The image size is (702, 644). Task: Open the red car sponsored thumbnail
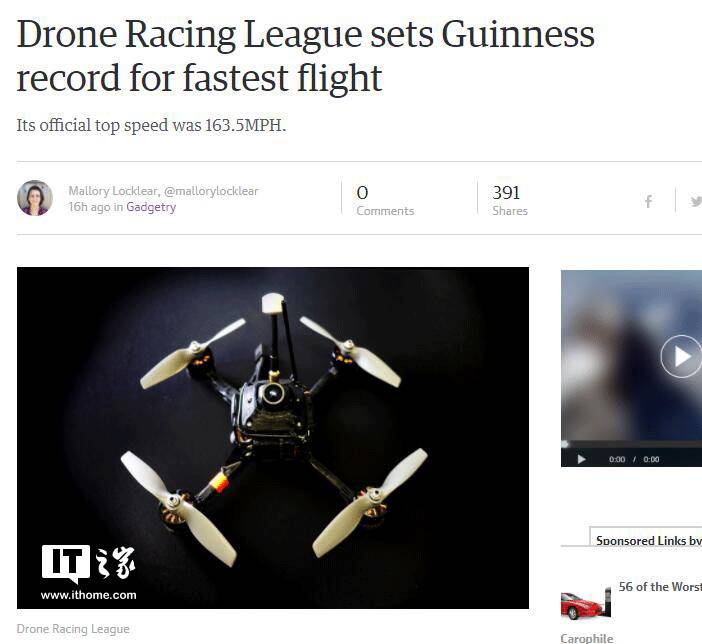coord(586,605)
